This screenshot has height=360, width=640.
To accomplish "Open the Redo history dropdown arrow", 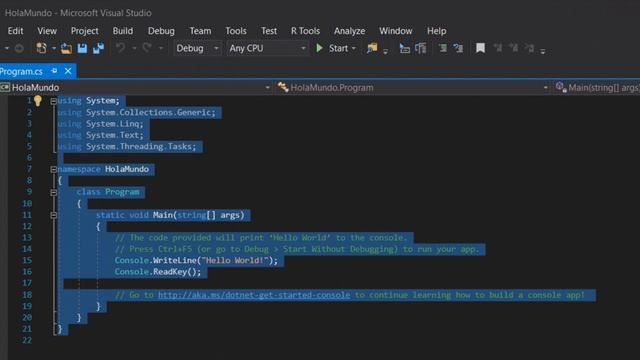I will [x=161, y=49].
